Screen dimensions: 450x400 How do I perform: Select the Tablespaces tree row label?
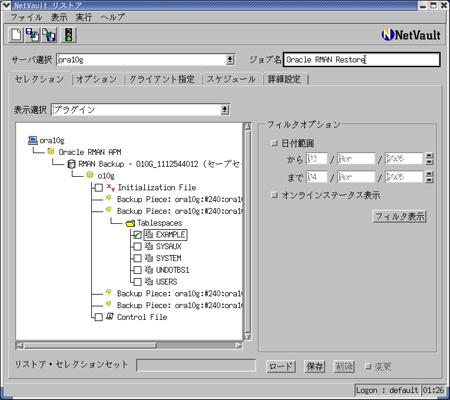[x=160, y=223]
